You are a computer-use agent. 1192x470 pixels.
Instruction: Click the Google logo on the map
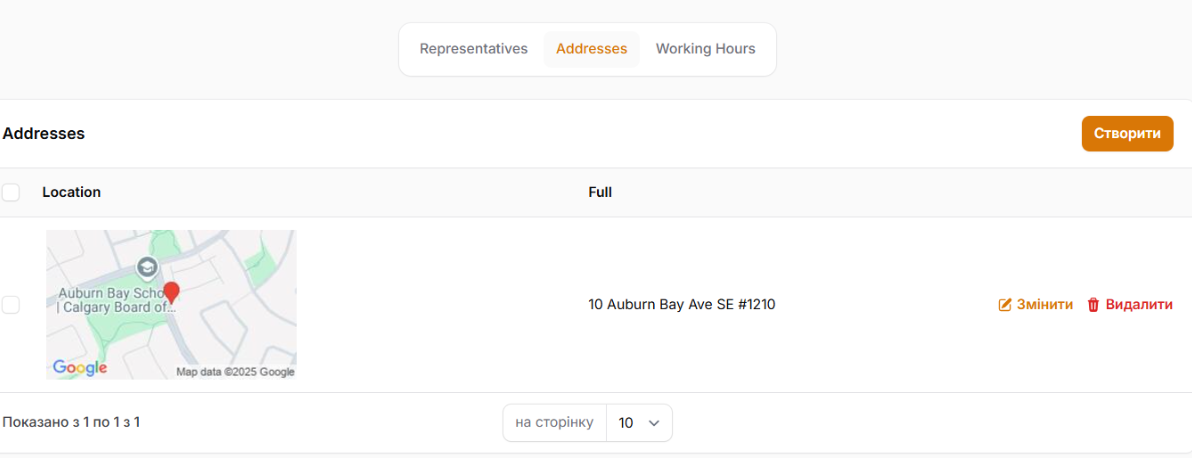click(80, 368)
